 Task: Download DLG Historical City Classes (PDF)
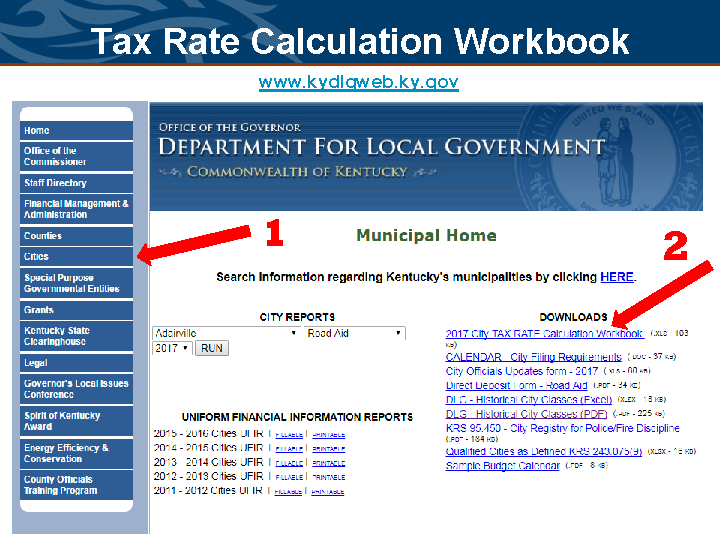coord(526,414)
